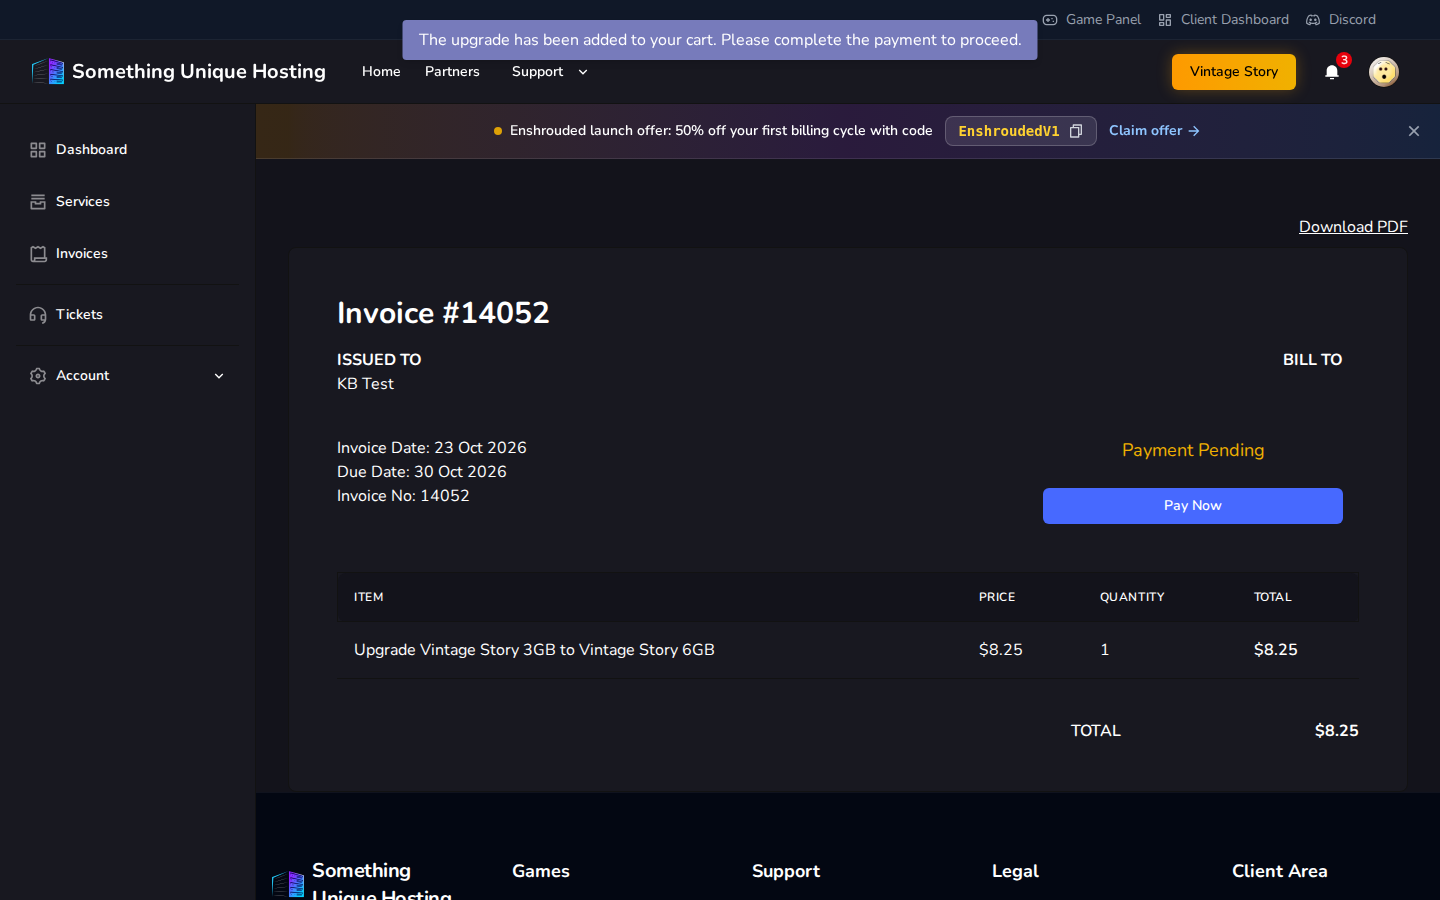Click the BILL TO heading
This screenshot has width=1440, height=900.
click(x=1313, y=360)
